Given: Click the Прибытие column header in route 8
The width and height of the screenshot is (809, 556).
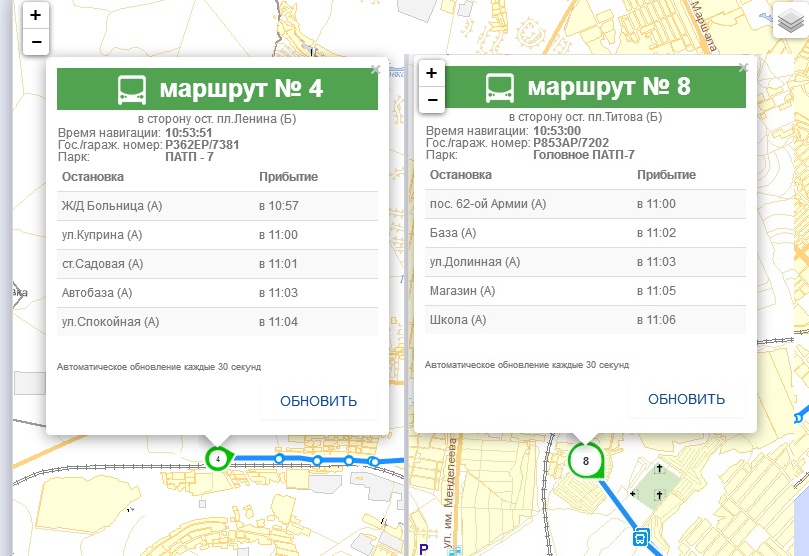Looking at the screenshot, I should coord(667,175).
